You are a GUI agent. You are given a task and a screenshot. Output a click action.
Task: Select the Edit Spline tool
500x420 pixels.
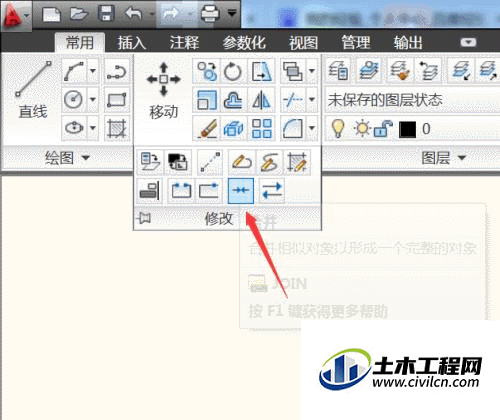tap(269, 162)
